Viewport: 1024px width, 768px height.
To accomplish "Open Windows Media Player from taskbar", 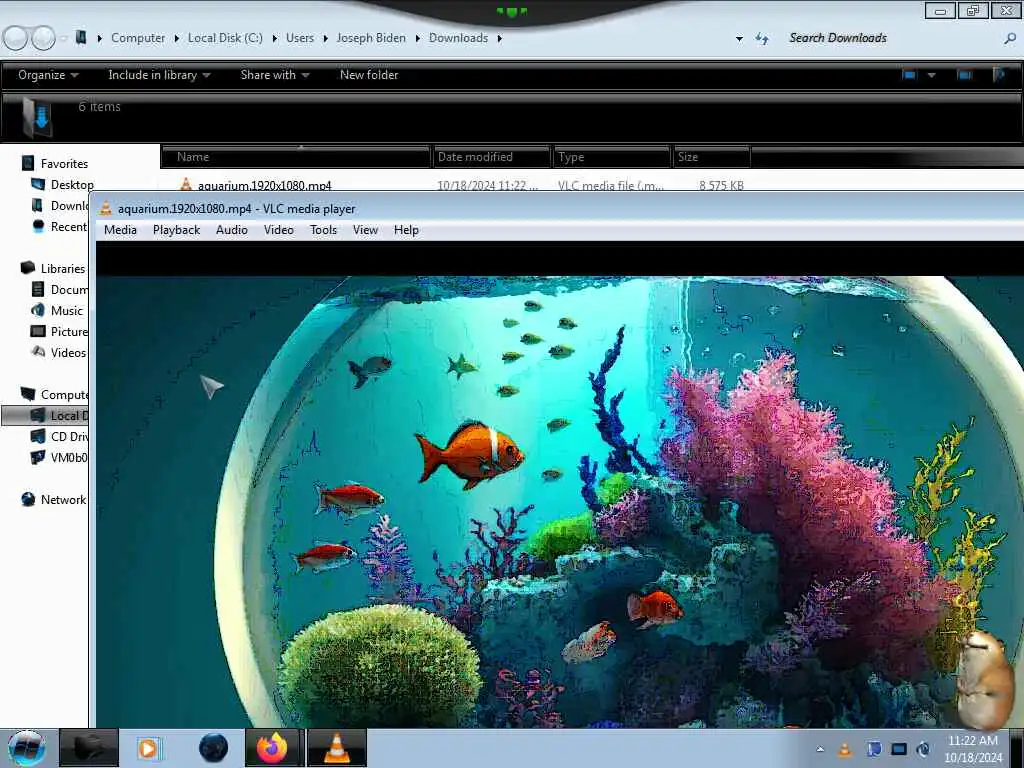I will pos(149,748).
